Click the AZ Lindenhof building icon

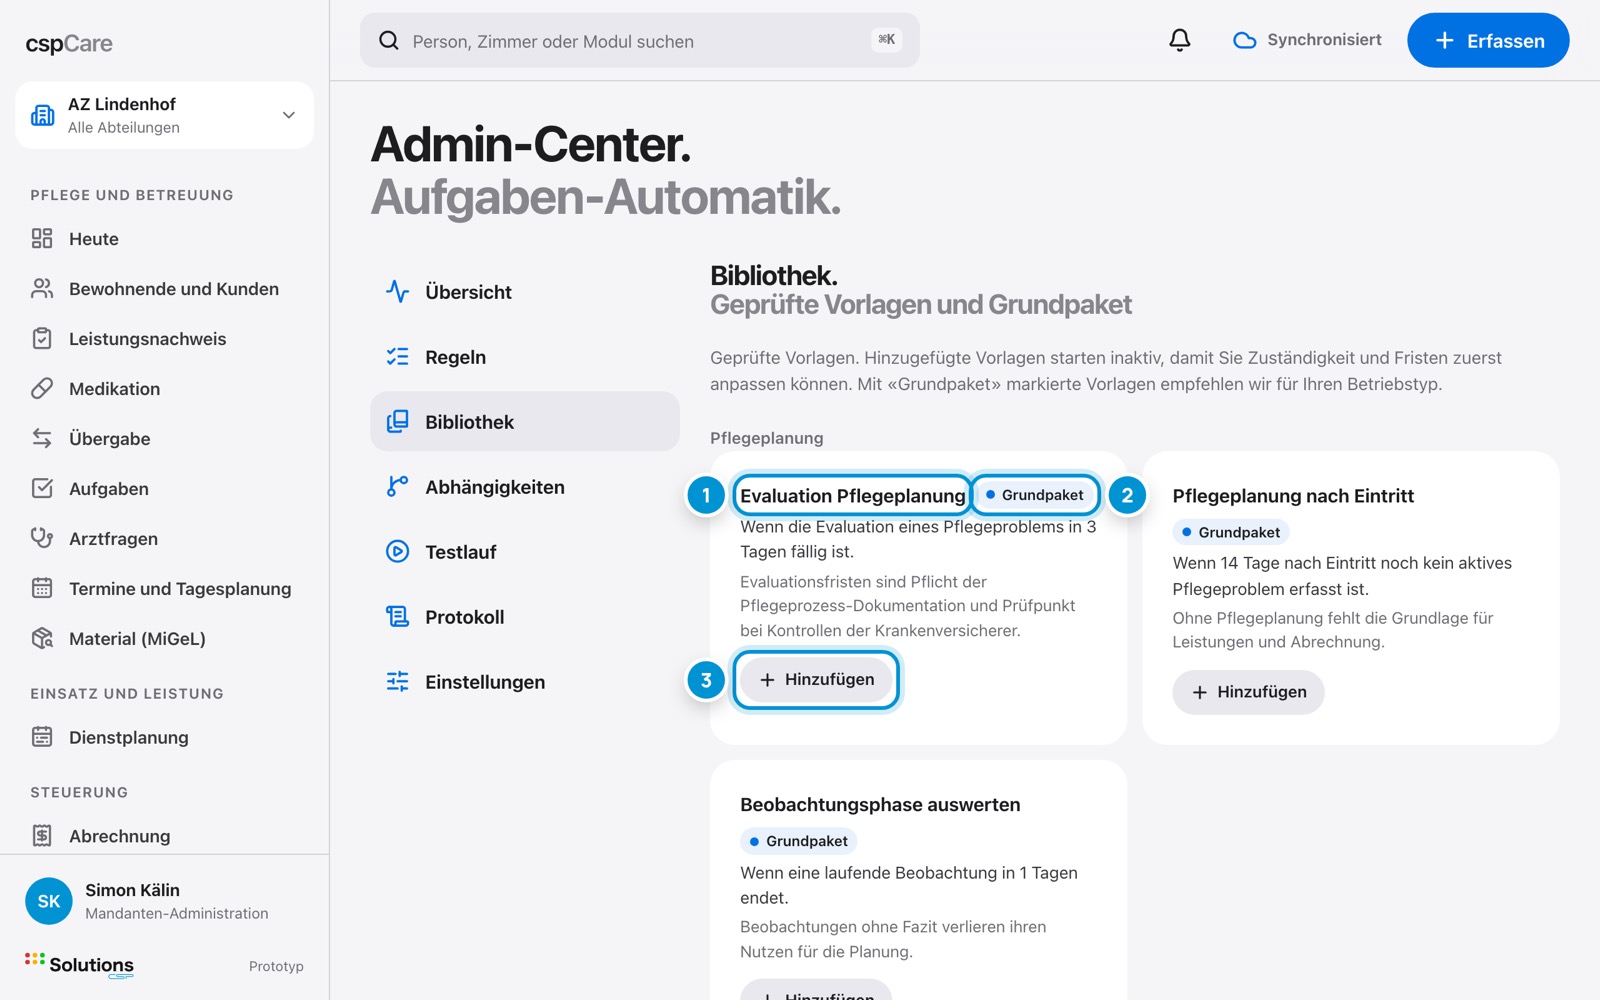[x=43, y=115]
